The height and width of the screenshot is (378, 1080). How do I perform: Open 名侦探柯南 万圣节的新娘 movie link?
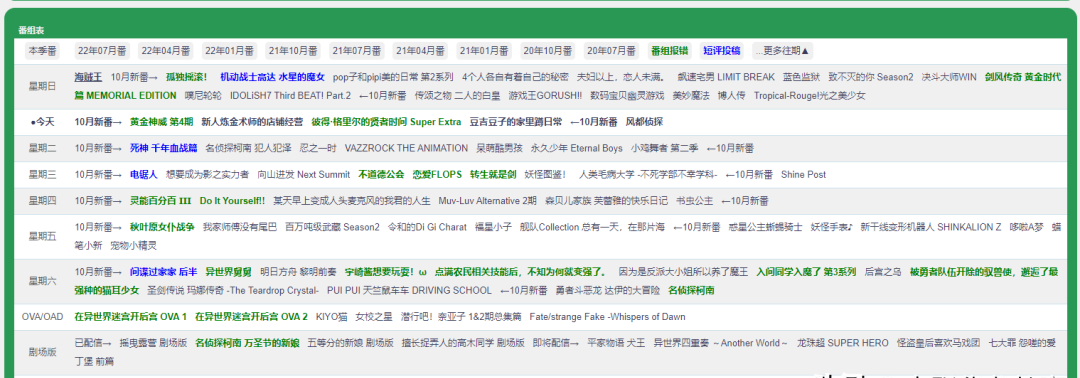(x=247, y=342)
